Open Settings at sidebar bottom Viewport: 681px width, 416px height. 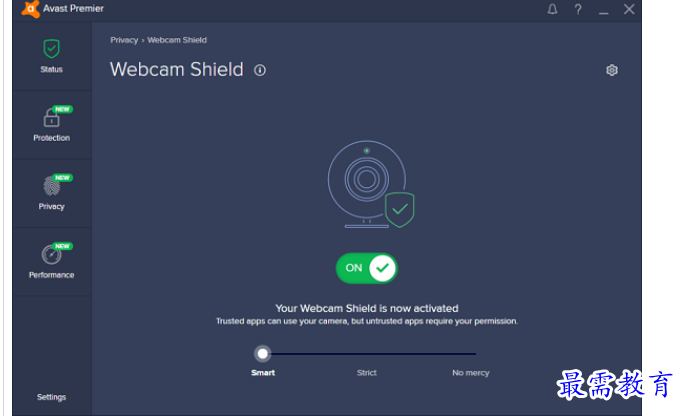pos(51,397)
